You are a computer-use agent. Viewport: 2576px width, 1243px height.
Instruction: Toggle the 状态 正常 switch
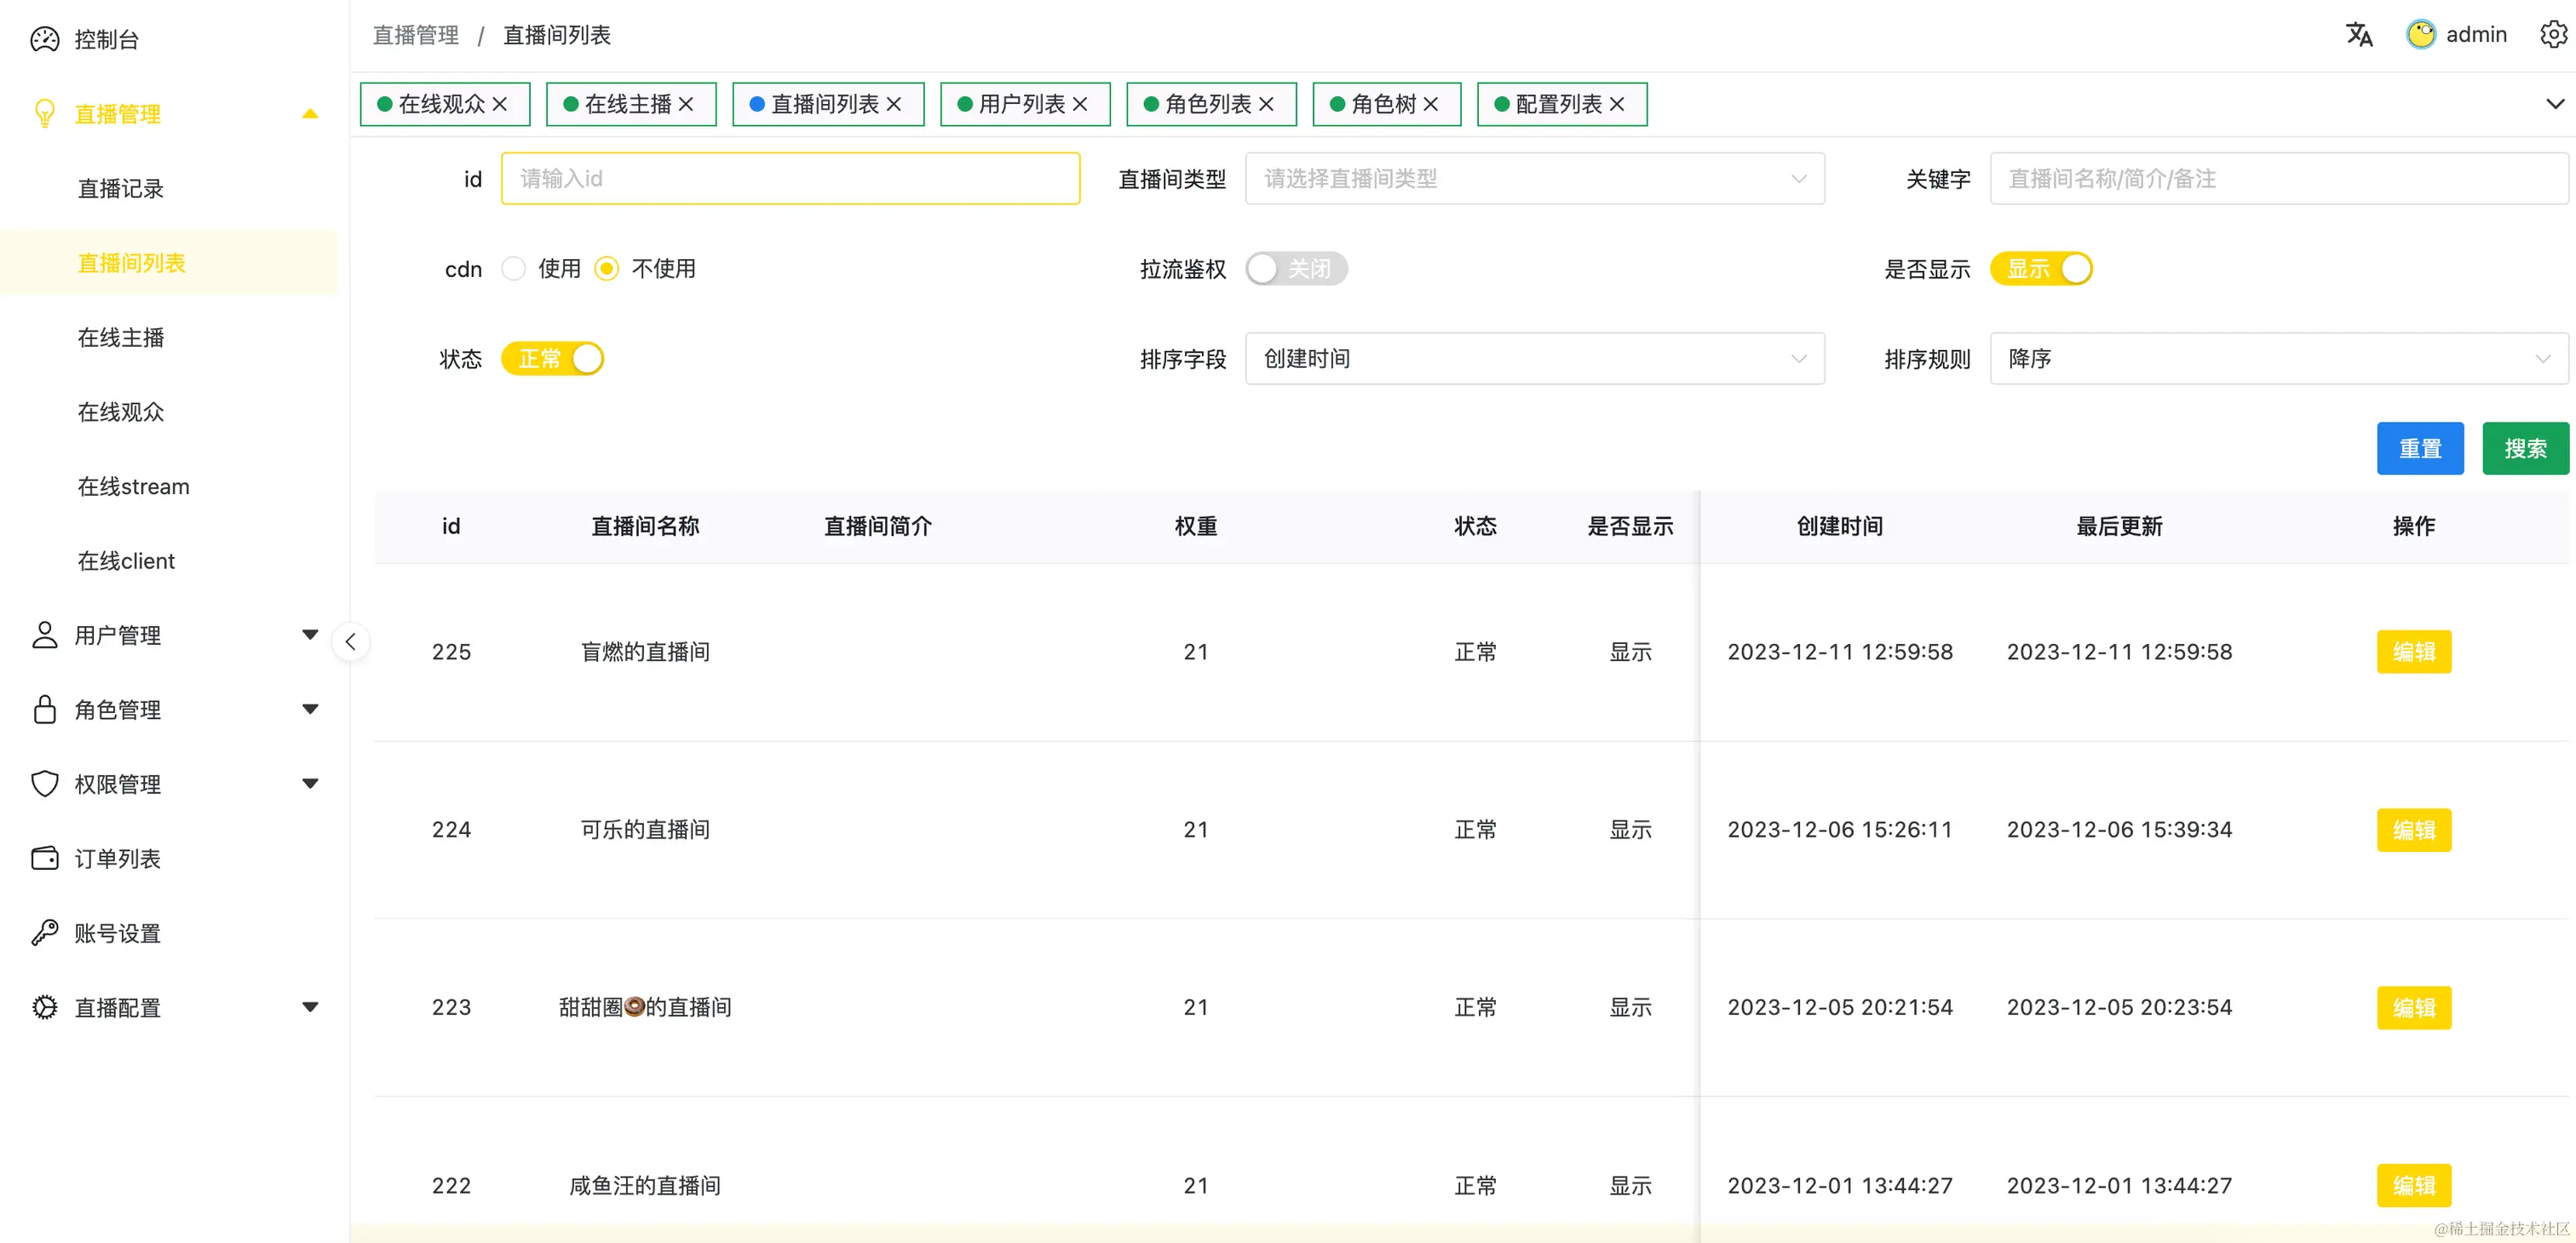click(552, 359)
